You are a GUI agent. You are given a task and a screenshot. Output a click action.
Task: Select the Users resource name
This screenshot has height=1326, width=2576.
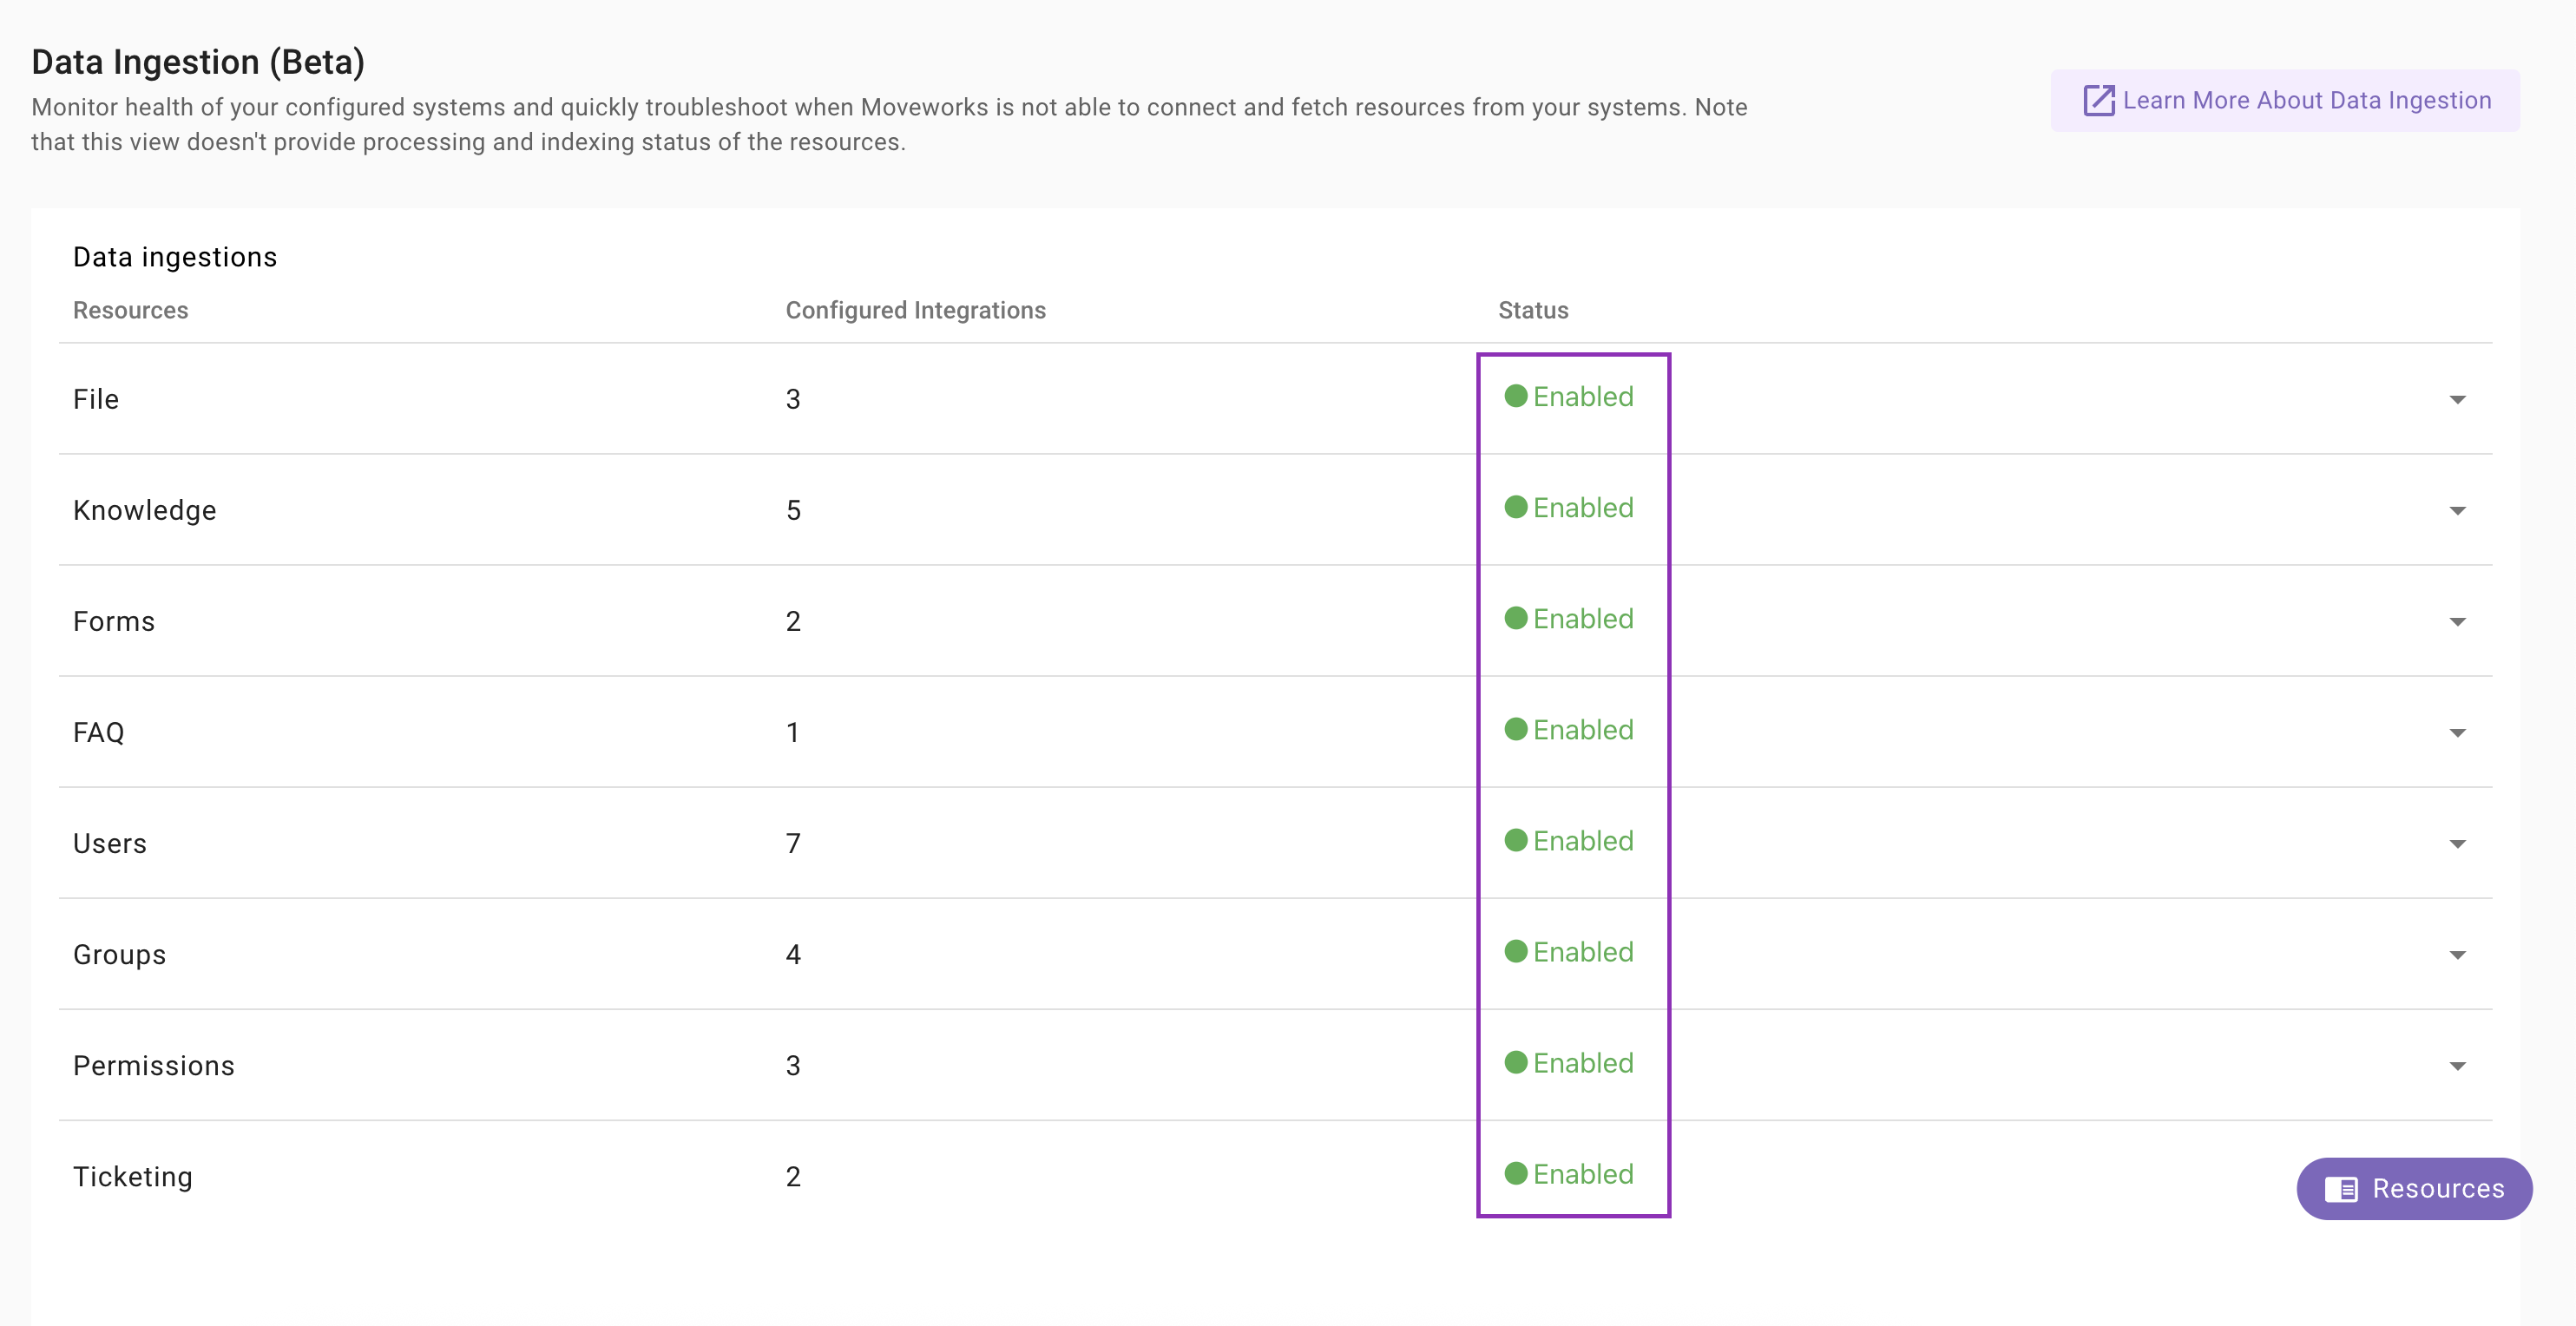pyautogui.click(x=110, y=843)
